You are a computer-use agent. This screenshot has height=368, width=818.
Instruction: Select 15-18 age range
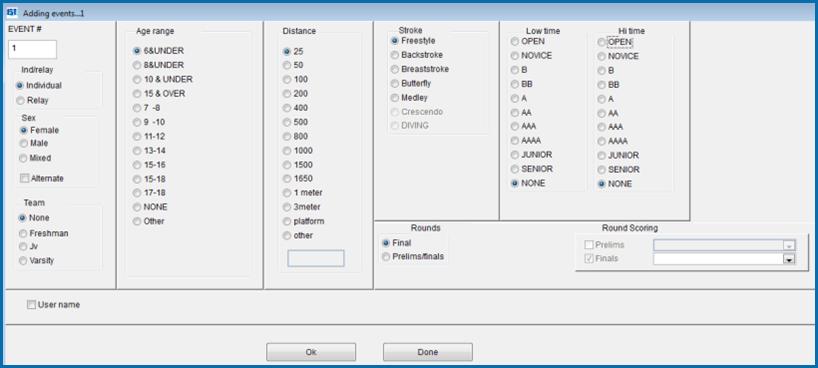(149, 179)
